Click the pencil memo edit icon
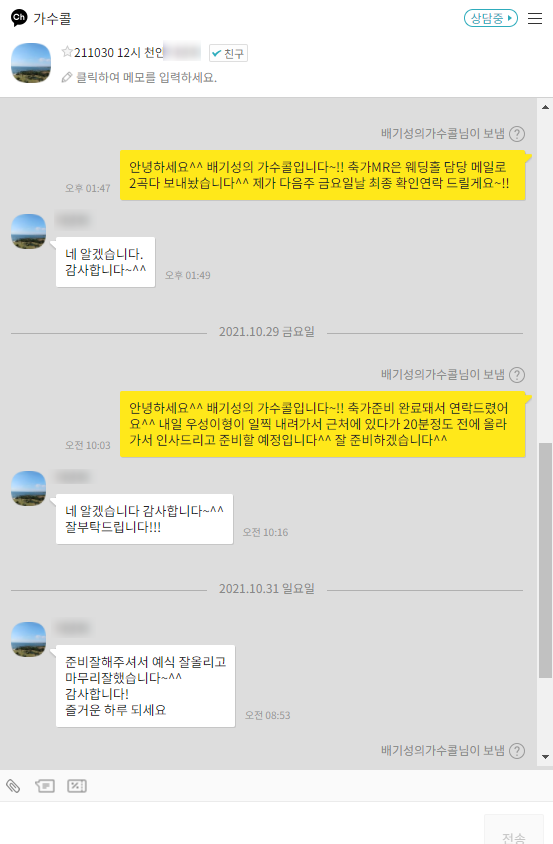Screen dimensions: 553x844 pos(67,78)
